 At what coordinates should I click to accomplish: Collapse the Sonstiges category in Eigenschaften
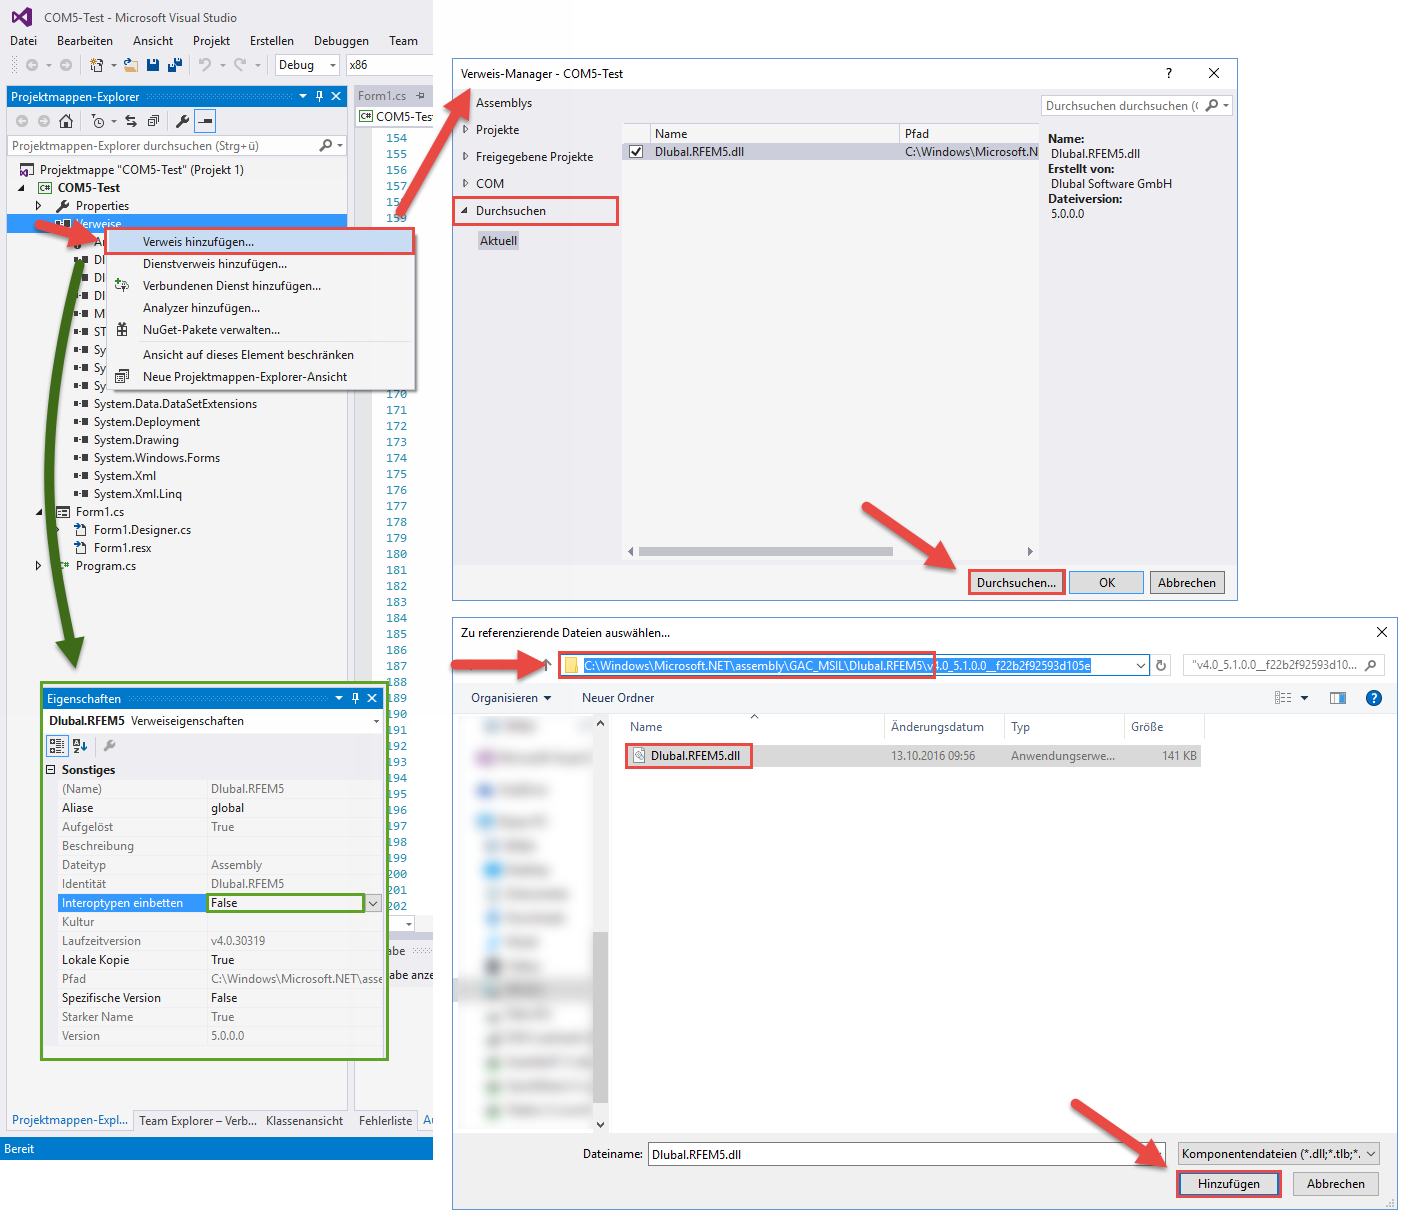pos(51,770)
